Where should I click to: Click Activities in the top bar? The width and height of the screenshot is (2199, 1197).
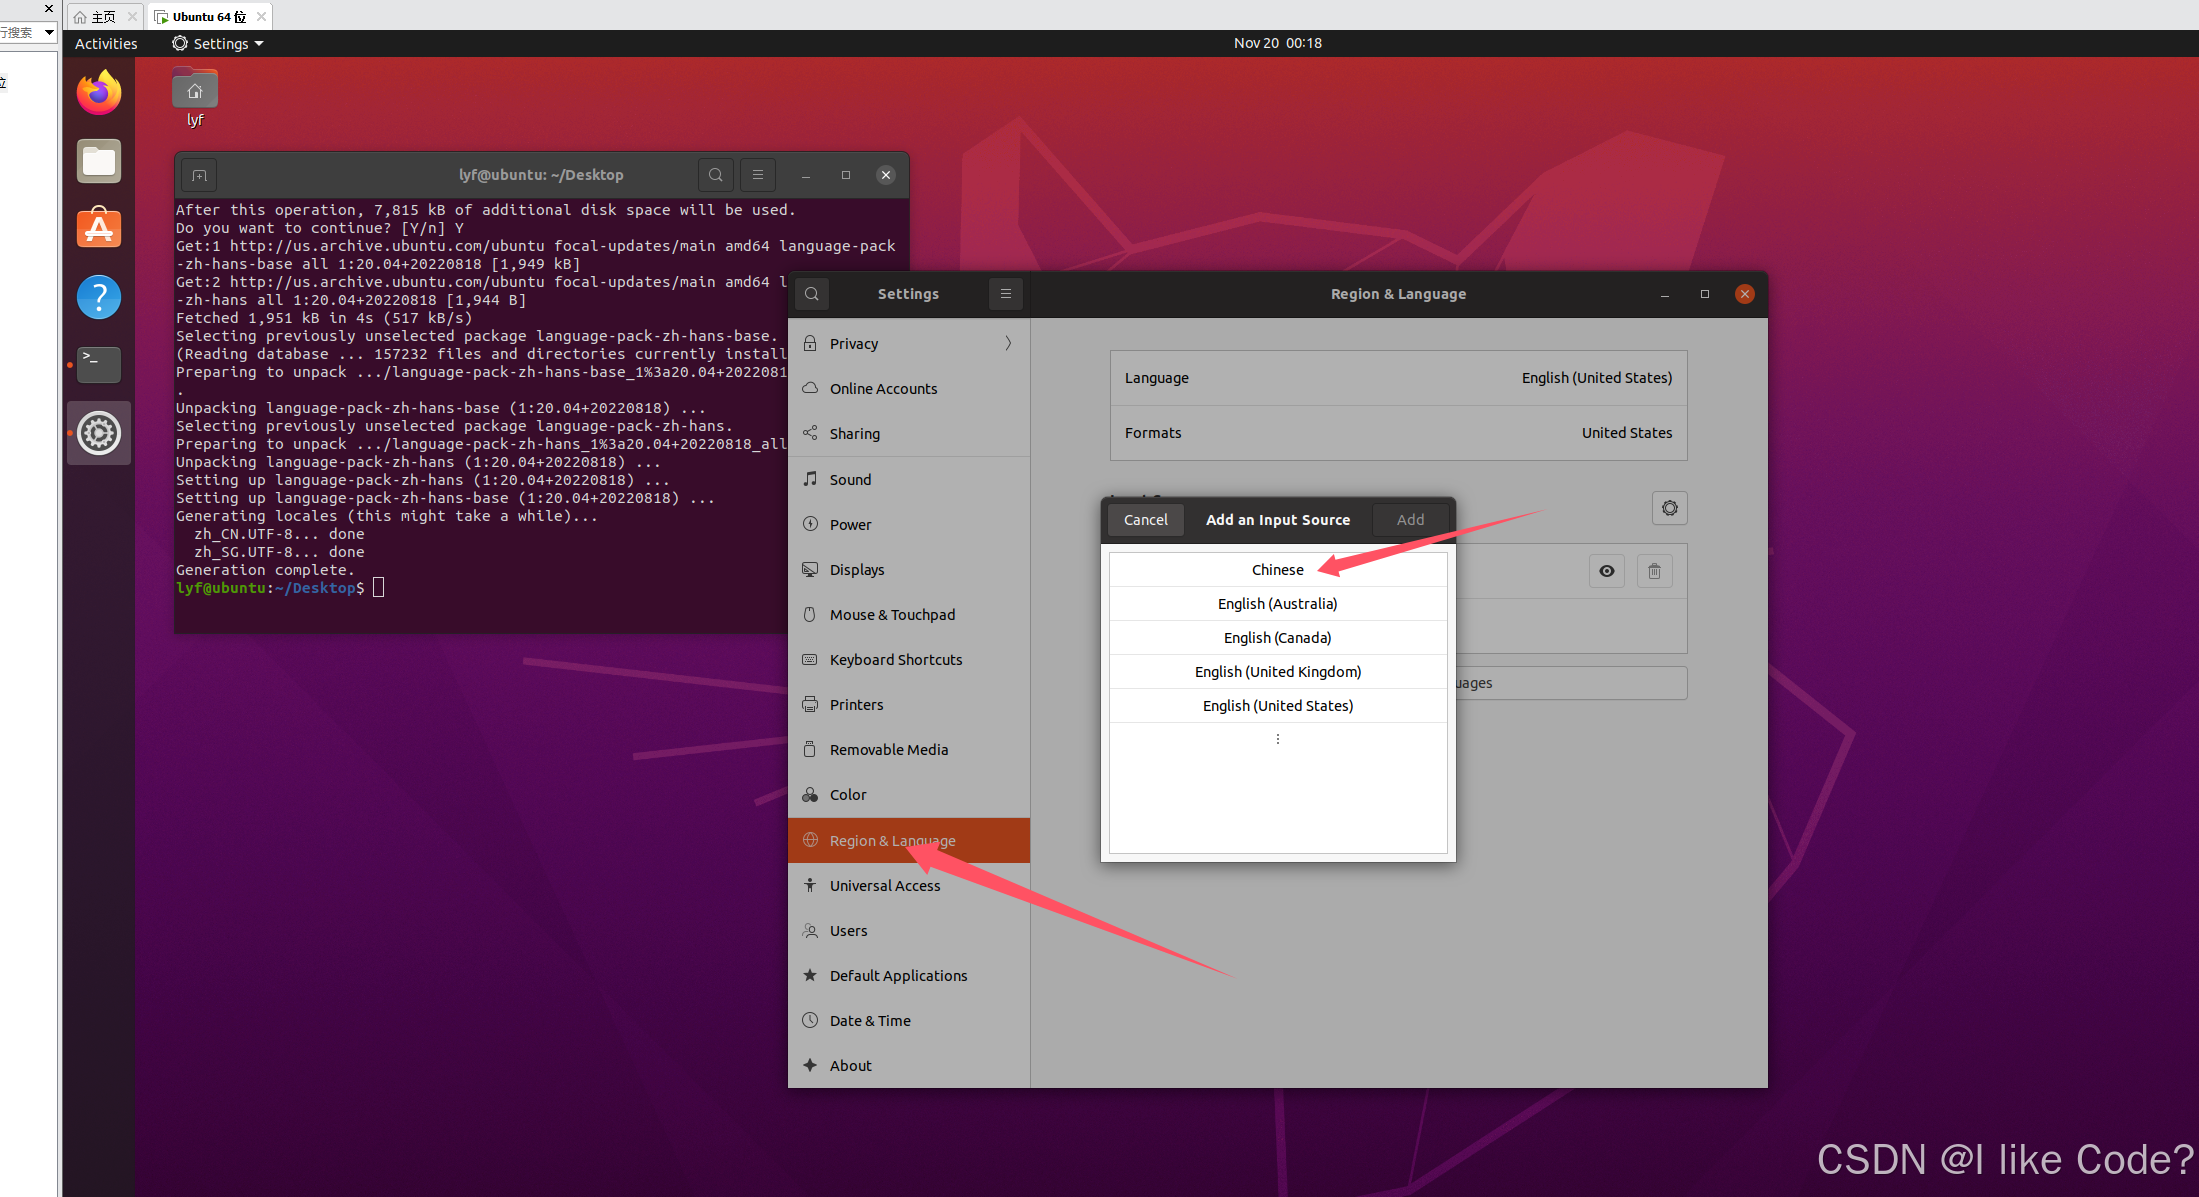(106, 44)
